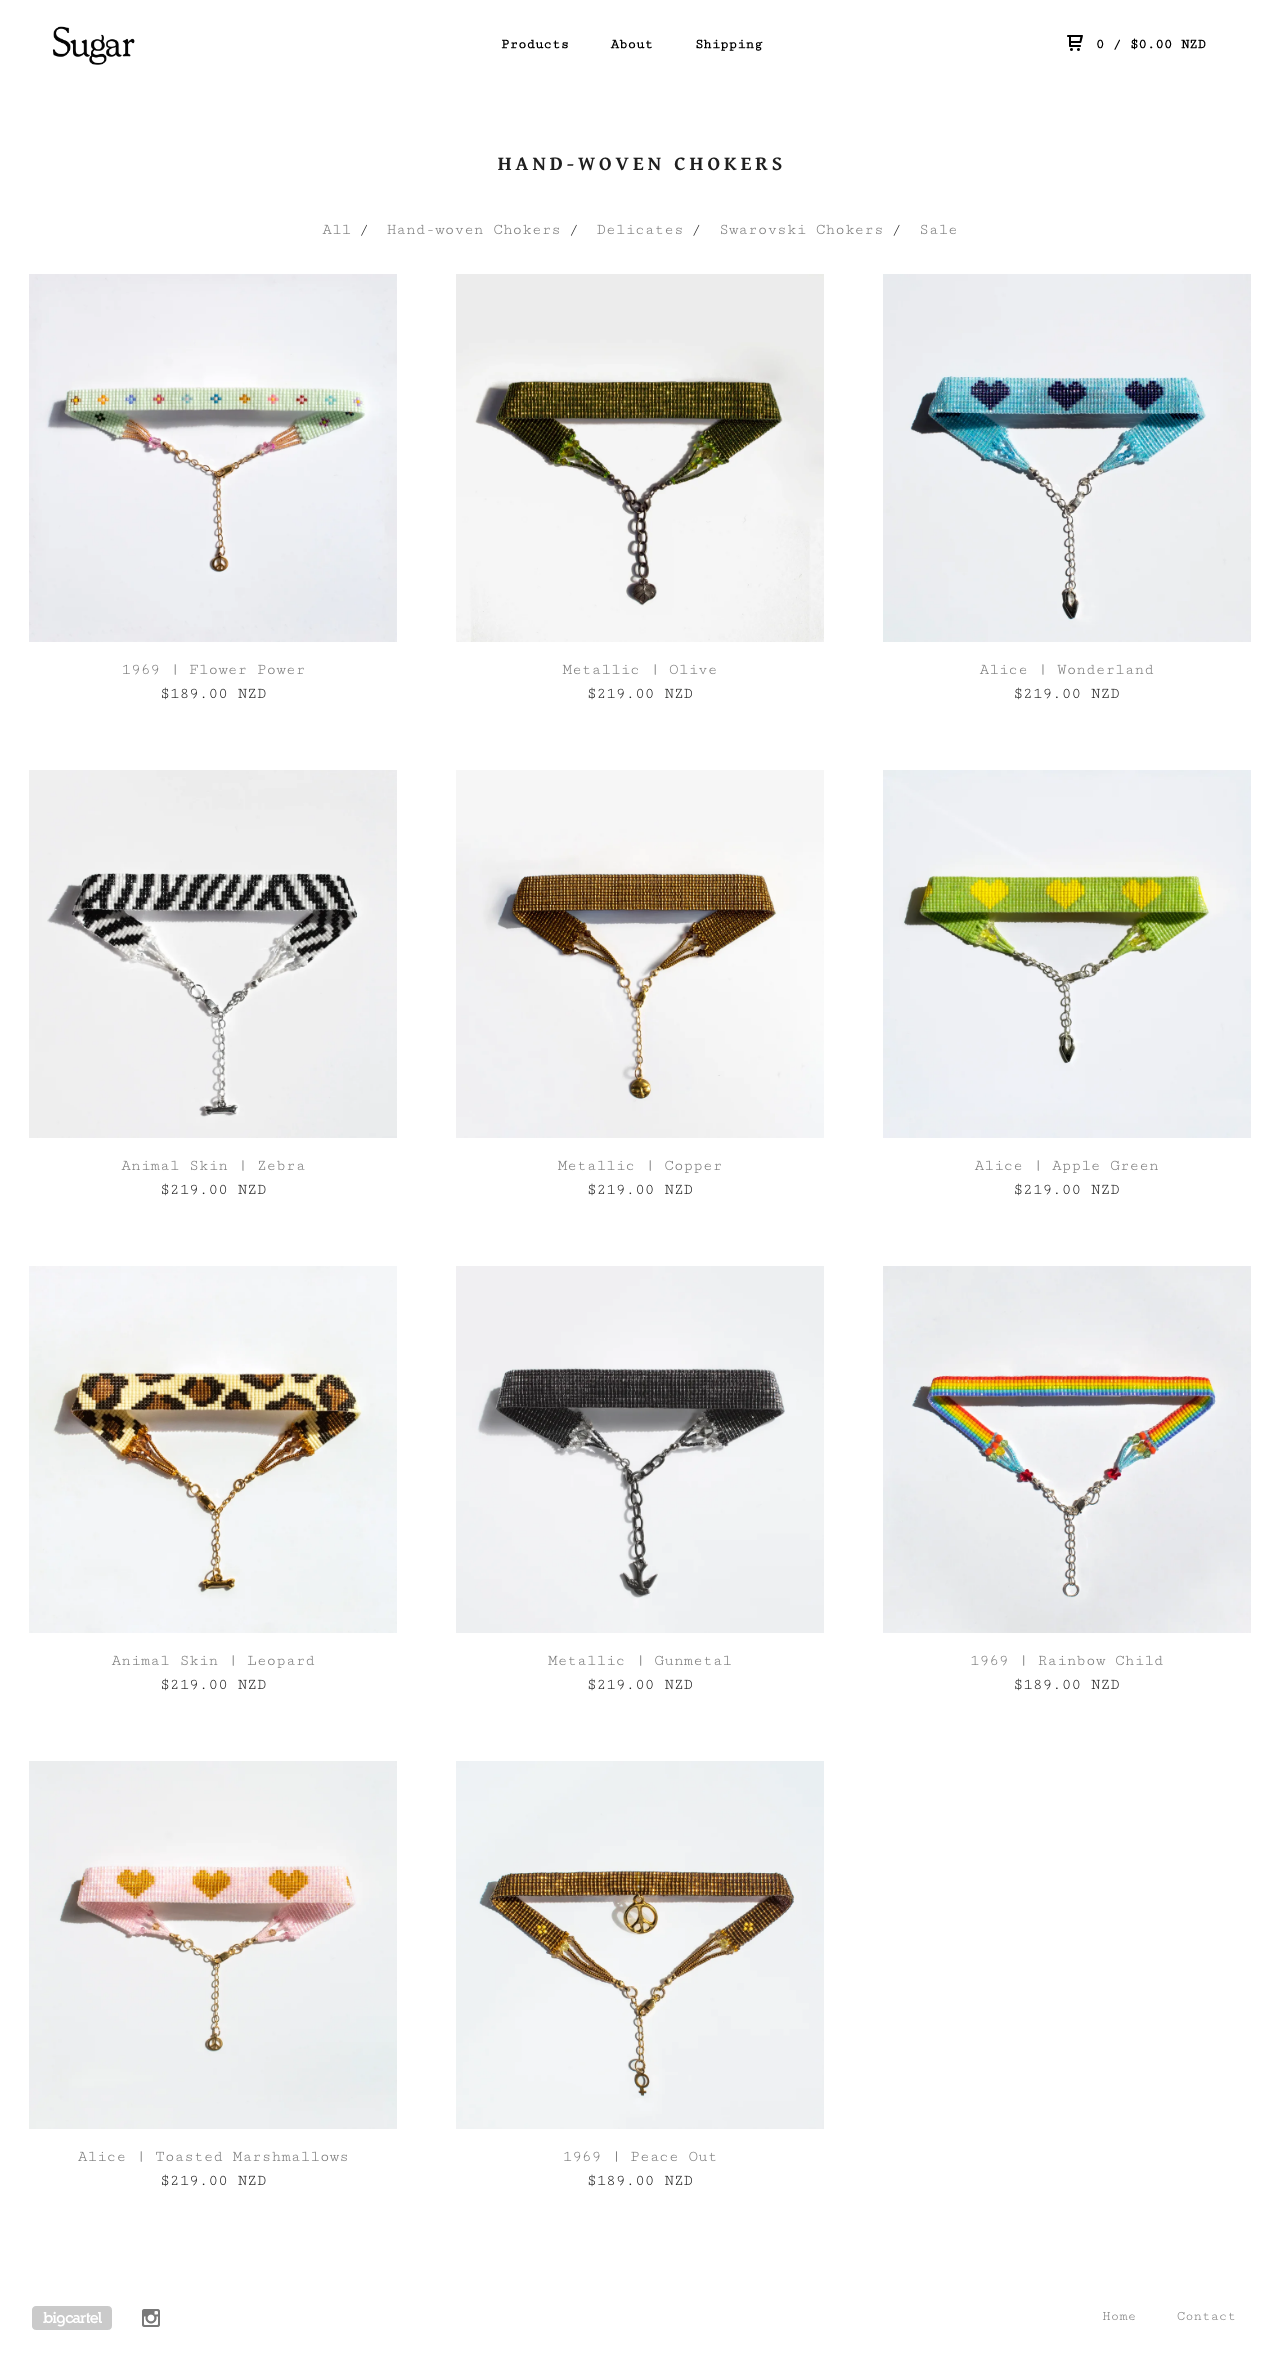Show the Sale category
Viewport: 1280px width, 2375px height.
click(x=939, y=230)
